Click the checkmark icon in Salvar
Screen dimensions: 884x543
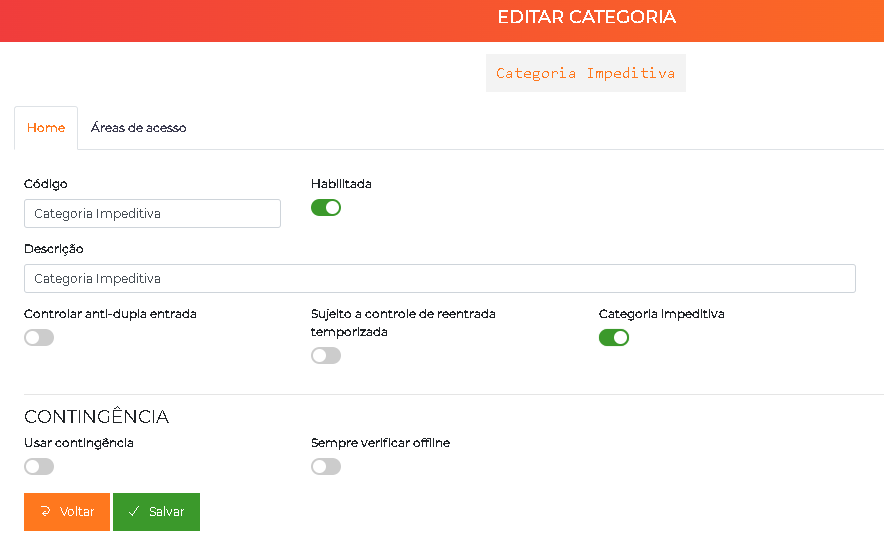click(x=134, y=511)
